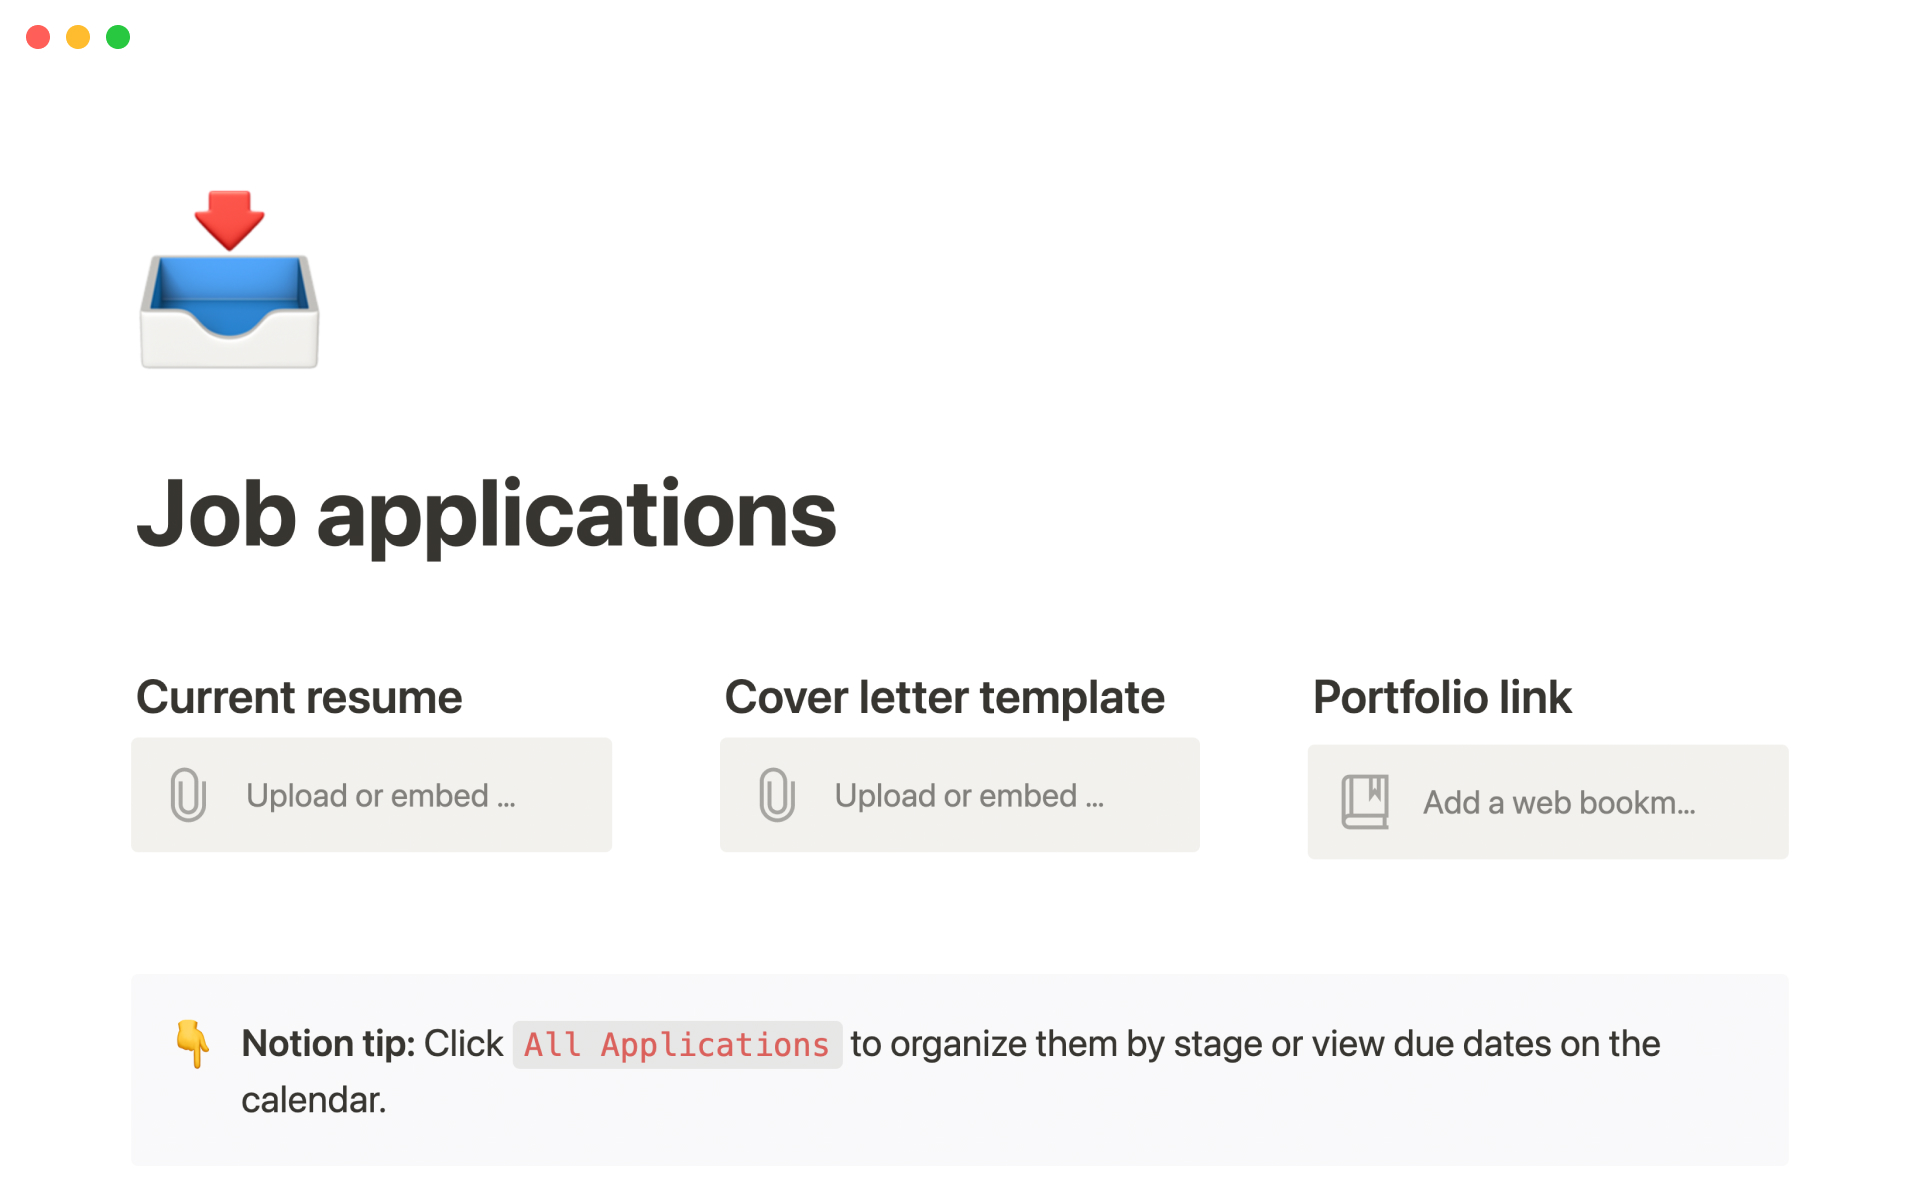The height and width of the screenshot is (1200, 1920).
Task: Click the "Cover letter template" heading
Action: pyautogui.click(x=944, y=697)
